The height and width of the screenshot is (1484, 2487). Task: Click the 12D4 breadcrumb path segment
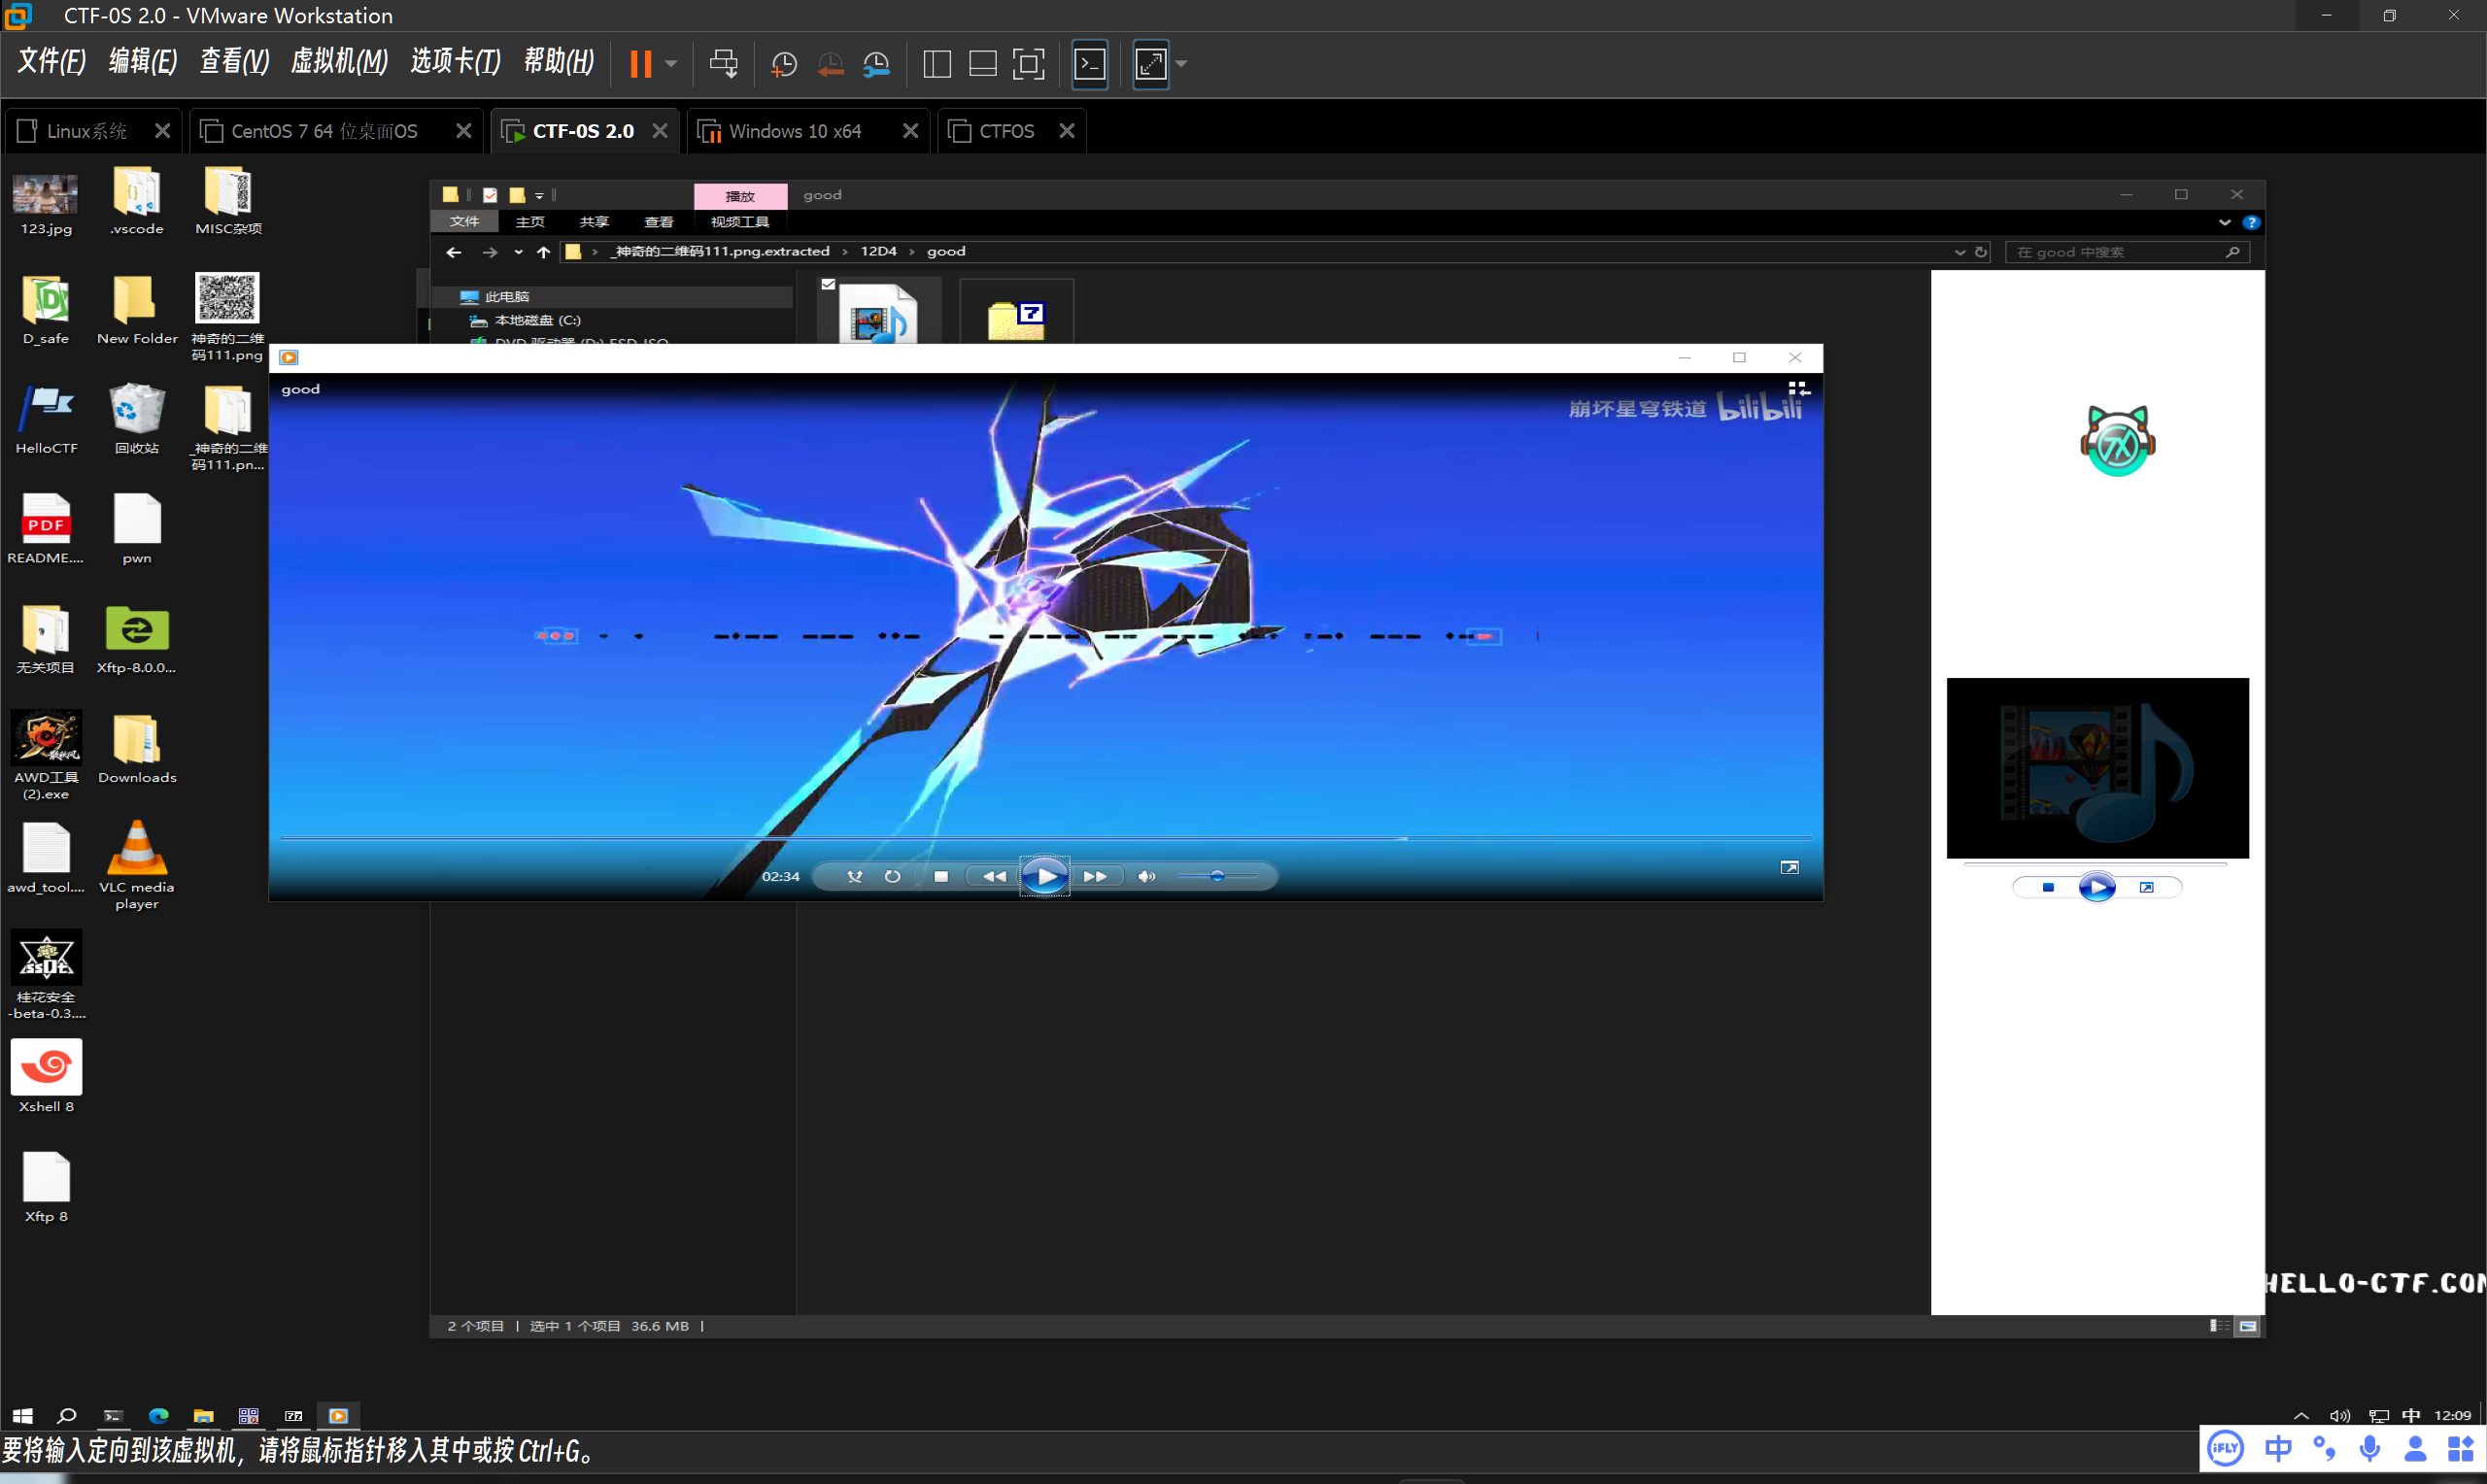(x=878, y=251)
